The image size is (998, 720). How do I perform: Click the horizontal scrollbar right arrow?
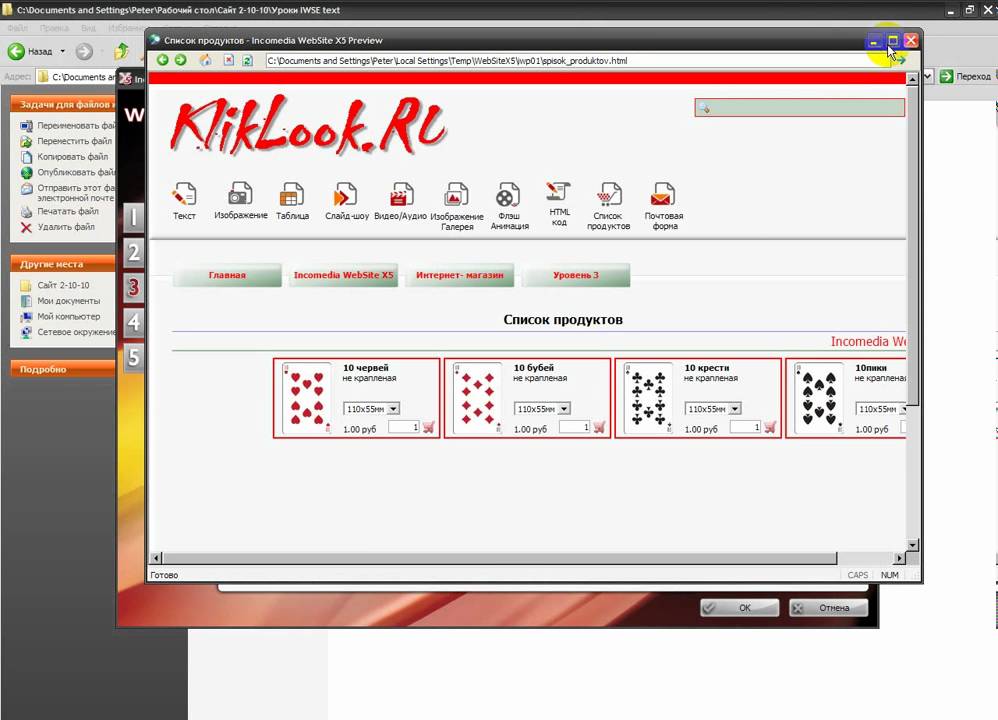(899, 558)
